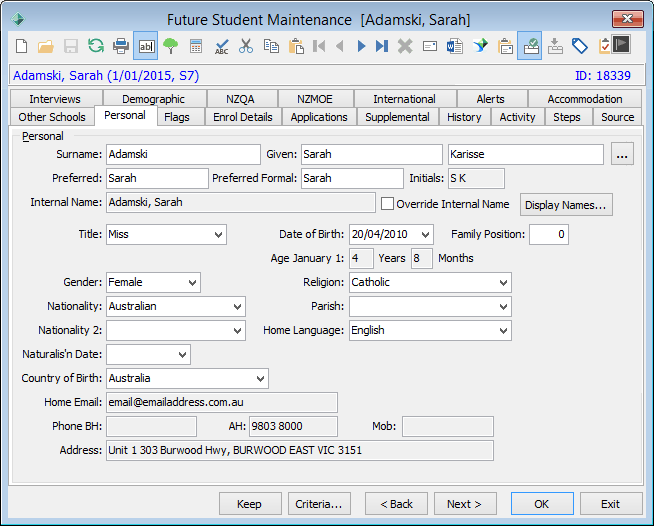This screenshot has height=526, width=654.
Task: Run spell check ABC icon
Action: [221, 46]
